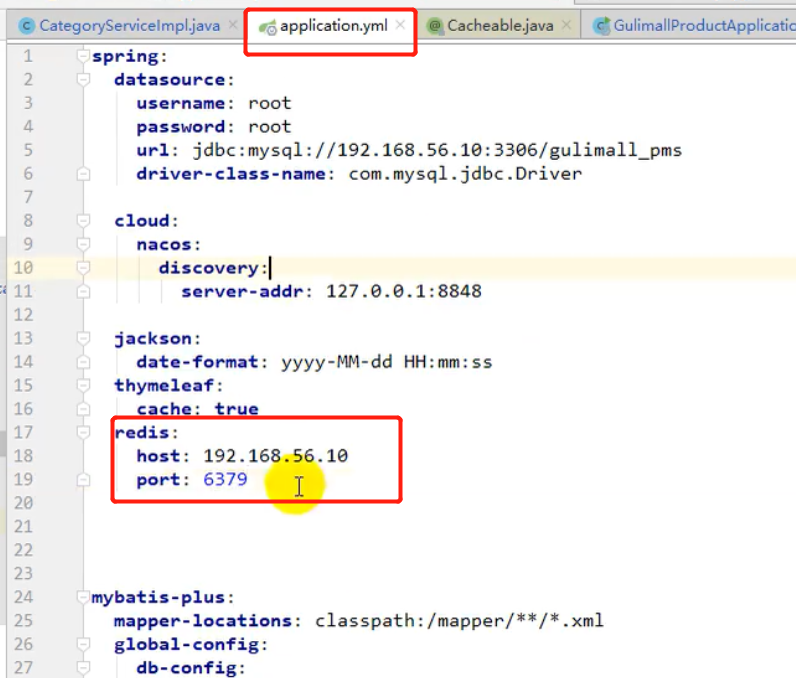Click fold end marker on cache: true line
The width and height of the screenshot is (796, 678).
[83, 409]
